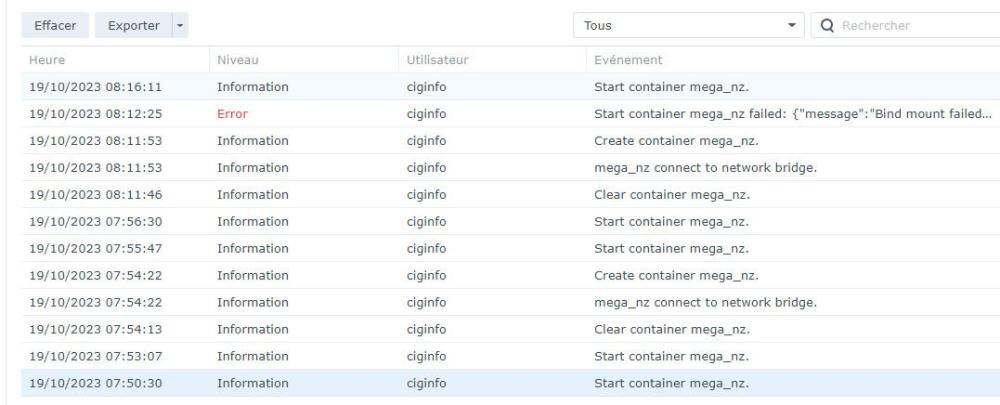Click the Effacer button
Viewport: 1000px width, 405px height.
point(55,26)
